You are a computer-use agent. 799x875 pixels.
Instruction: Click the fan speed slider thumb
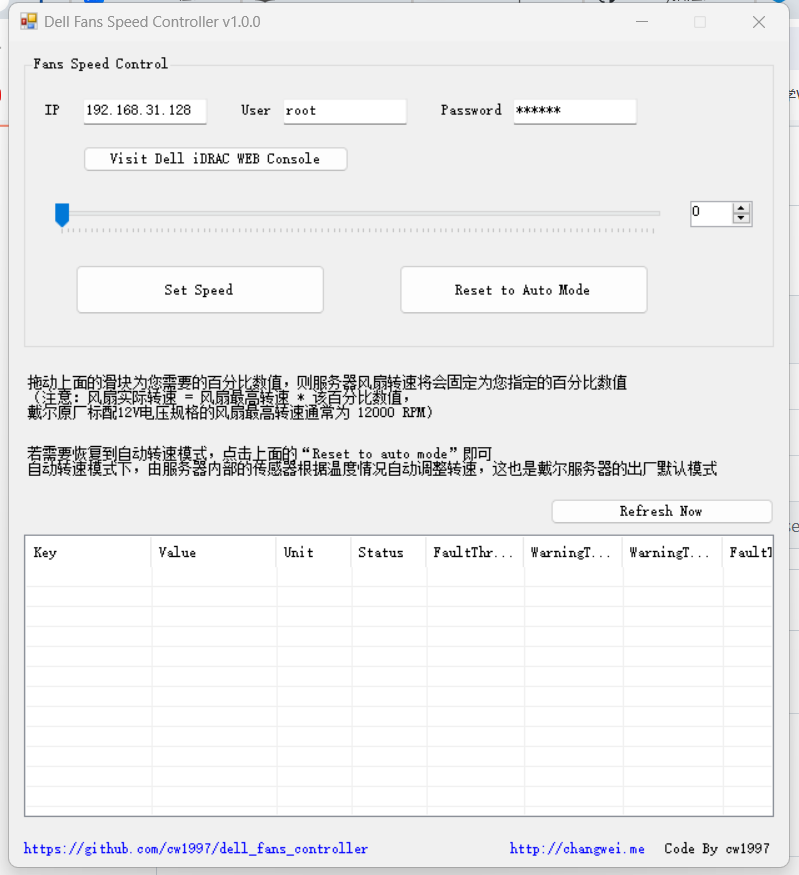coord(62,215)
